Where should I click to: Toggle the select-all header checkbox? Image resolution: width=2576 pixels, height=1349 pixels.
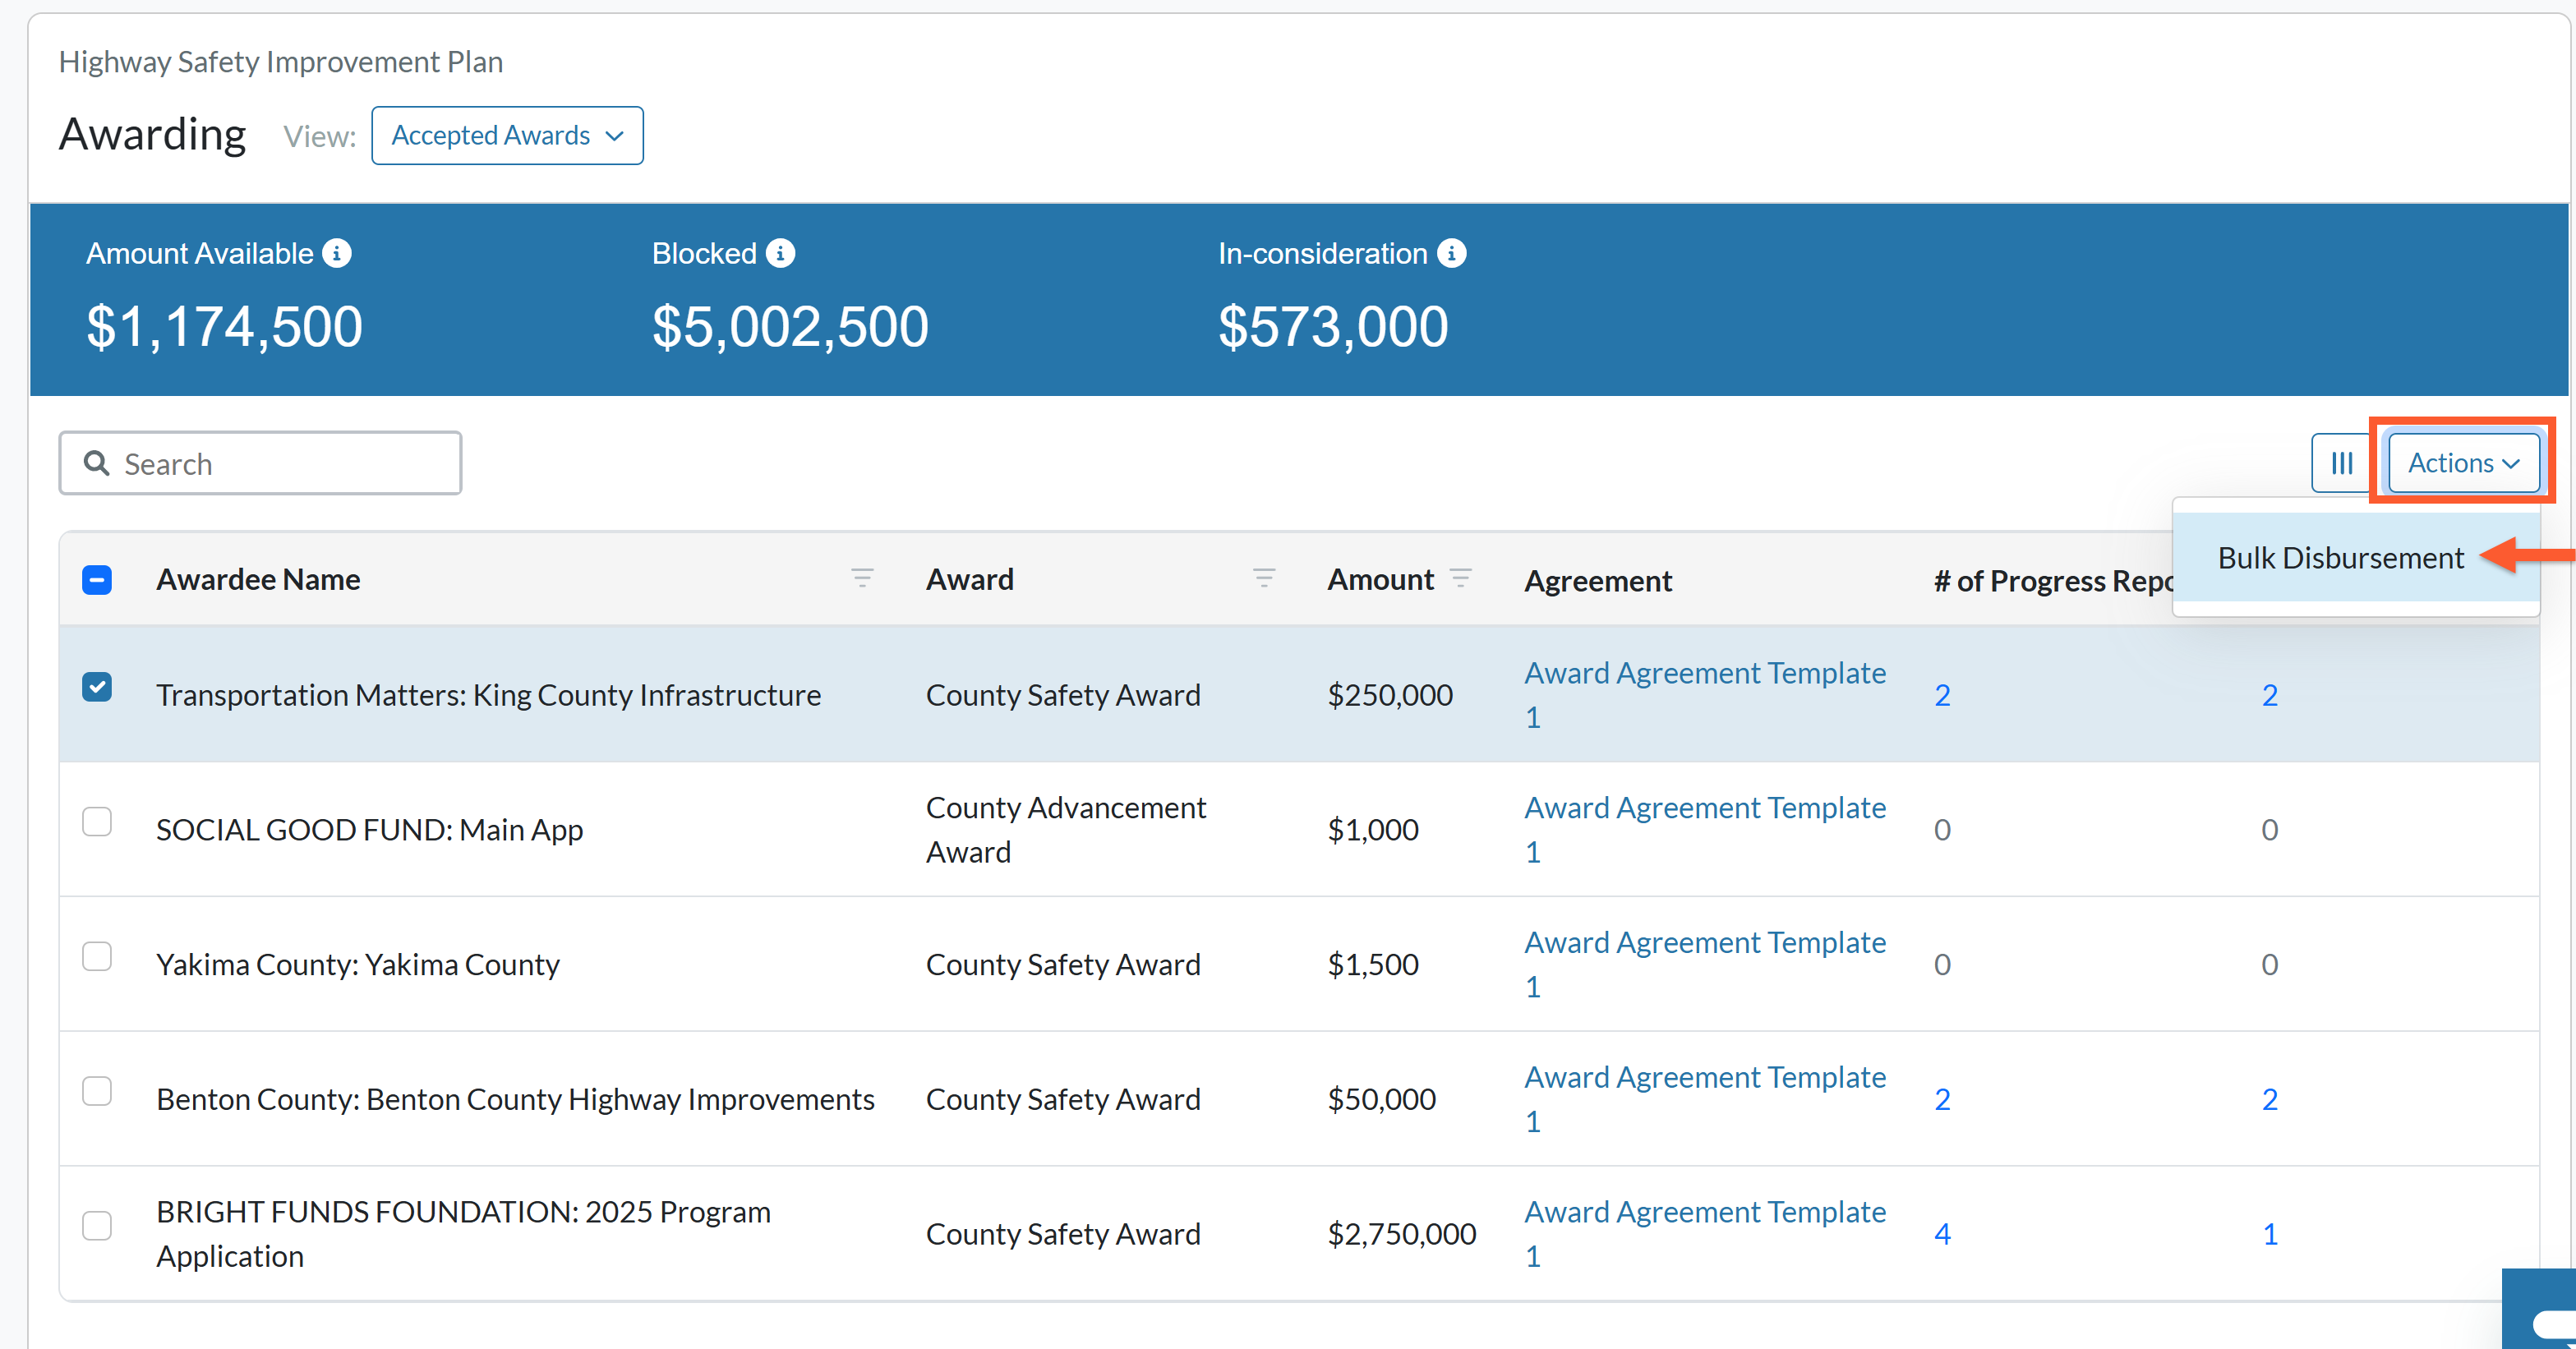click(97, 580)
